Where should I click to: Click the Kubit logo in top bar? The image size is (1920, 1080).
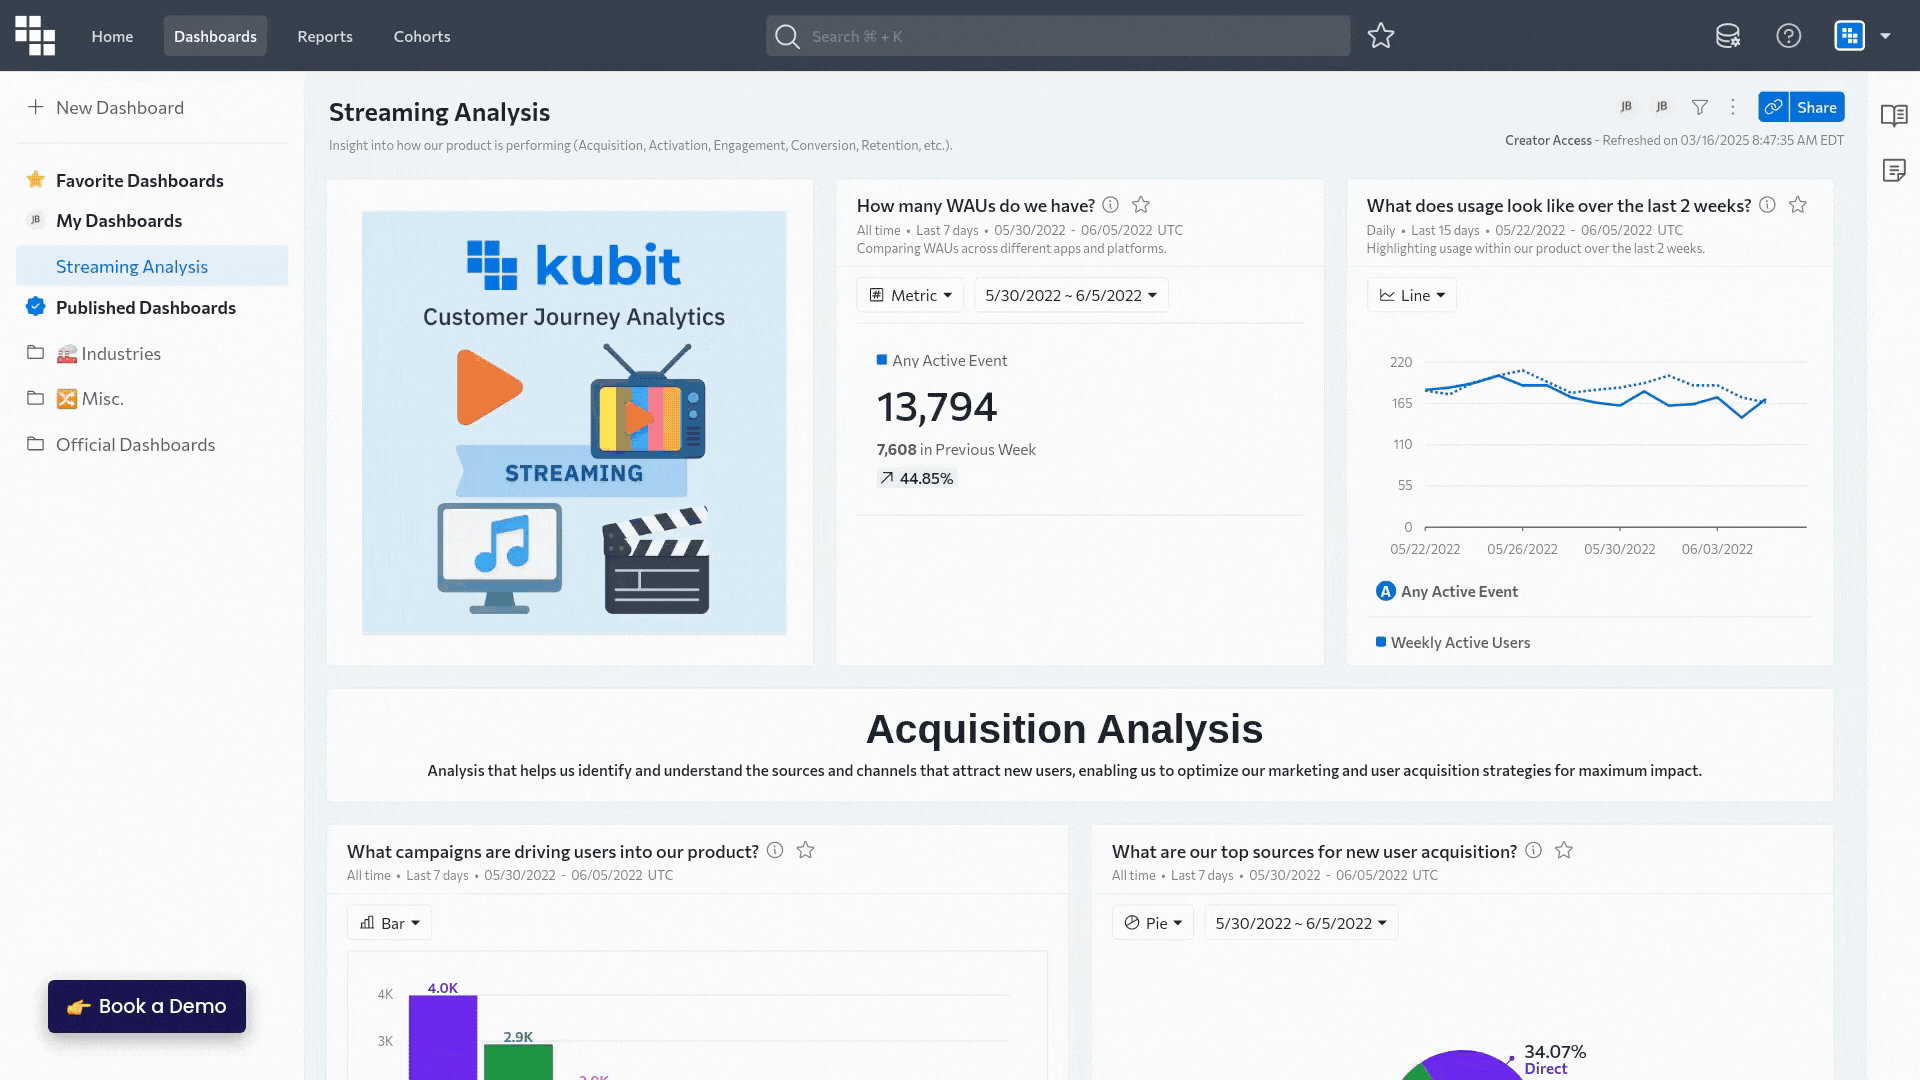pyautogui.click(x=34, y=35)
